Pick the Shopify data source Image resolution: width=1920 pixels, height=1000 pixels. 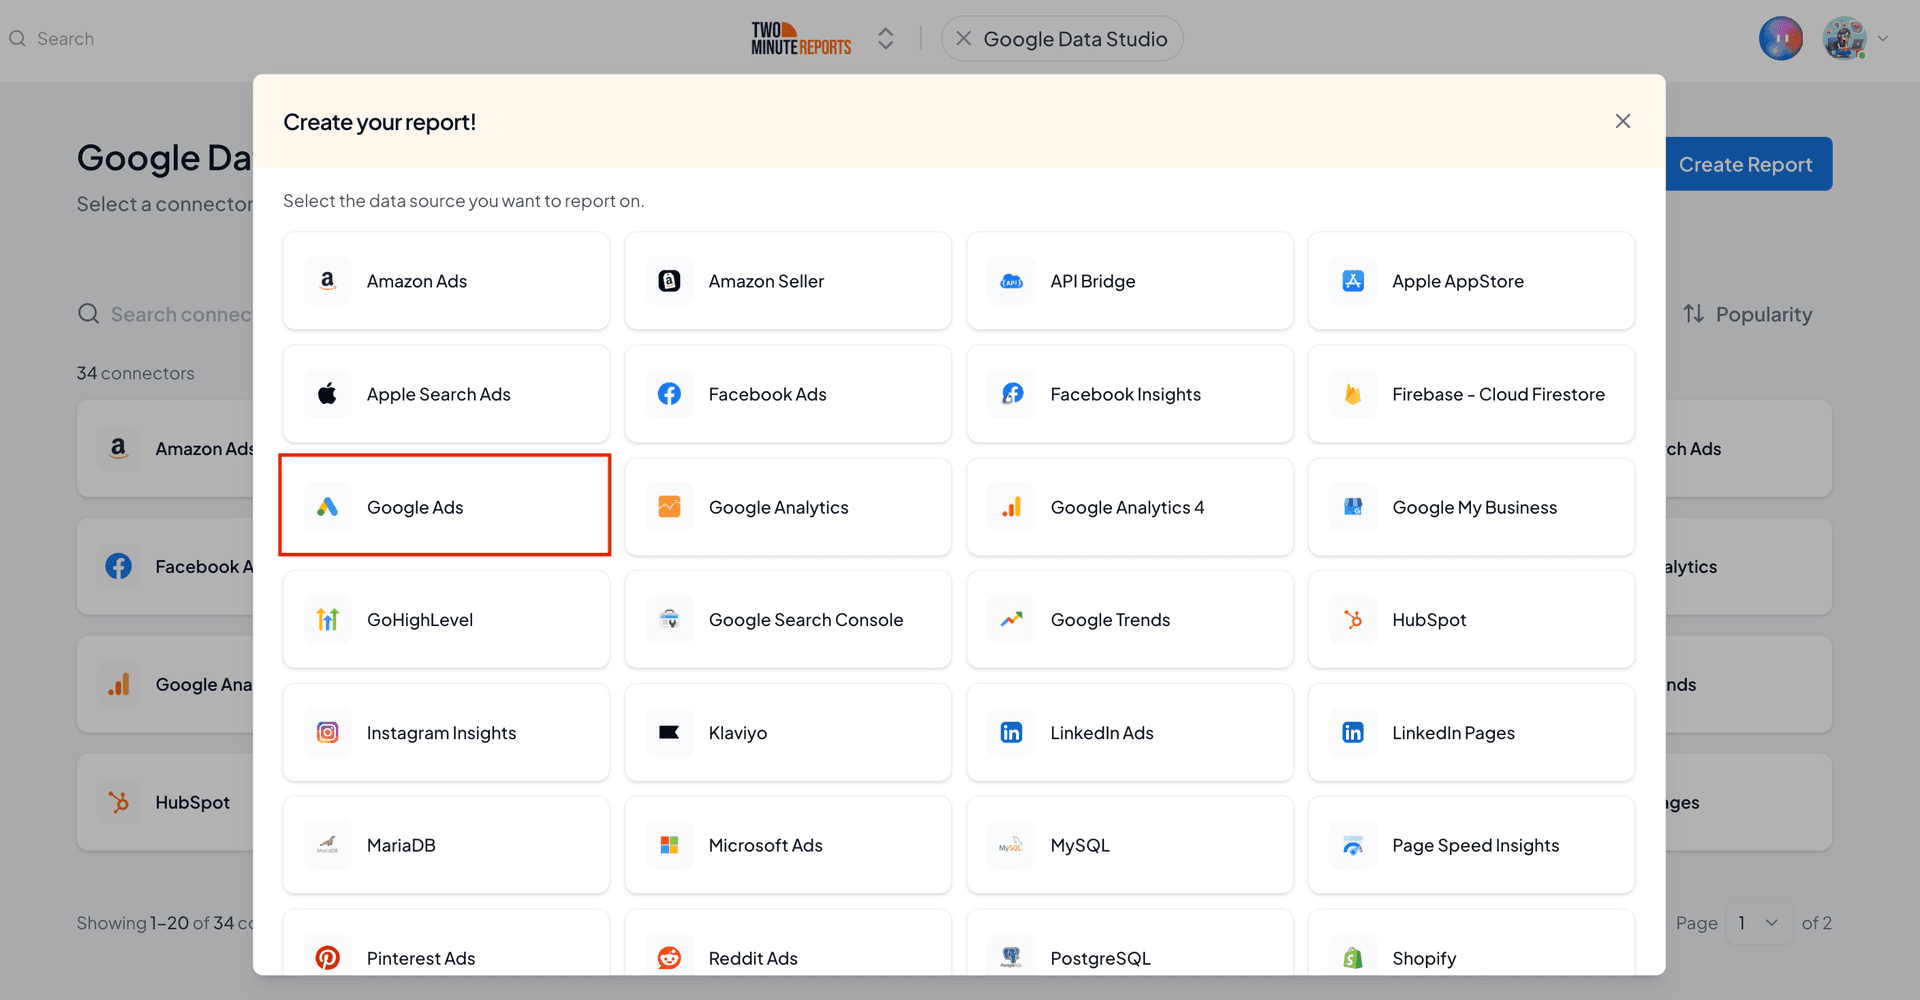pyautogui.click(x=1471, y=943)
